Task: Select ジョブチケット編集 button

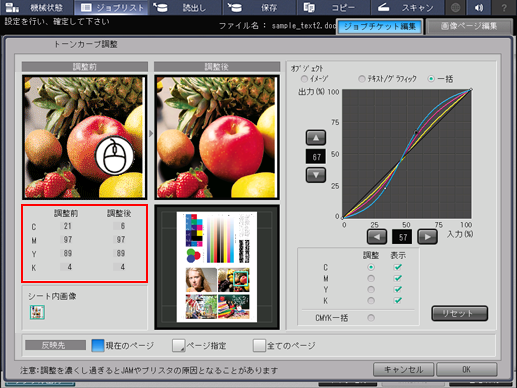Action: tap(380, 27)
